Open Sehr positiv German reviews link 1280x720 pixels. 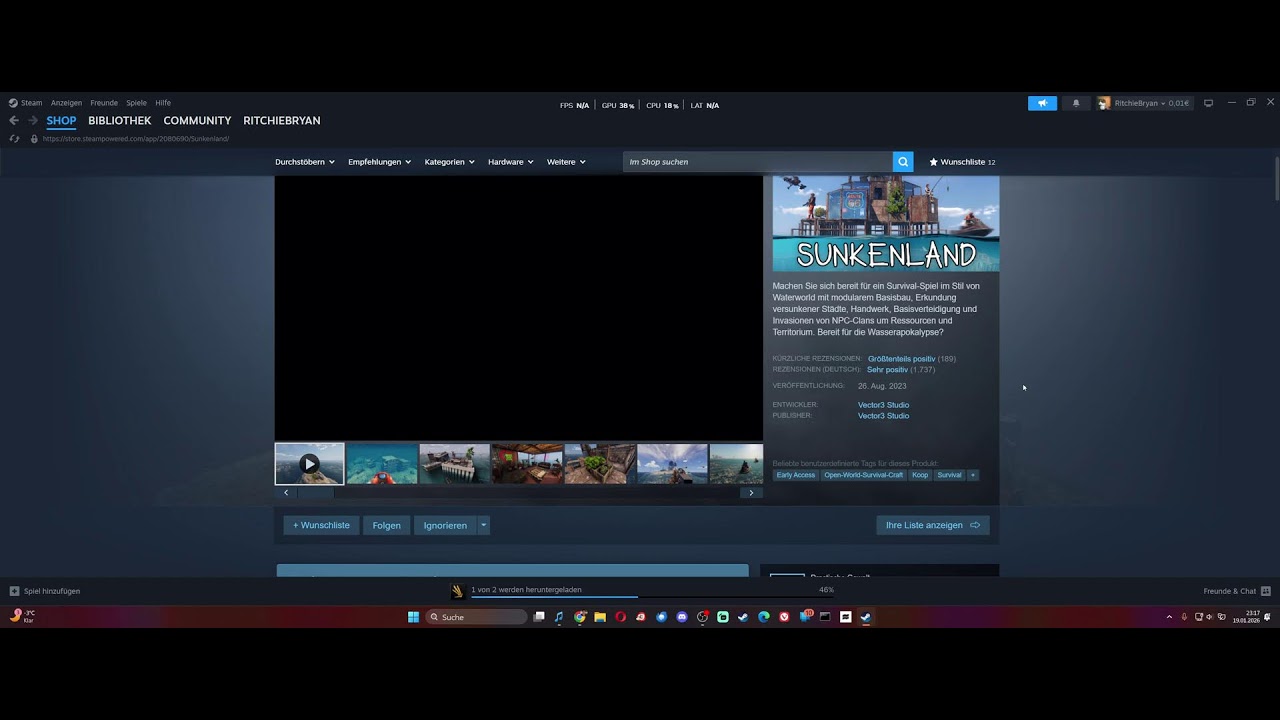887,370
